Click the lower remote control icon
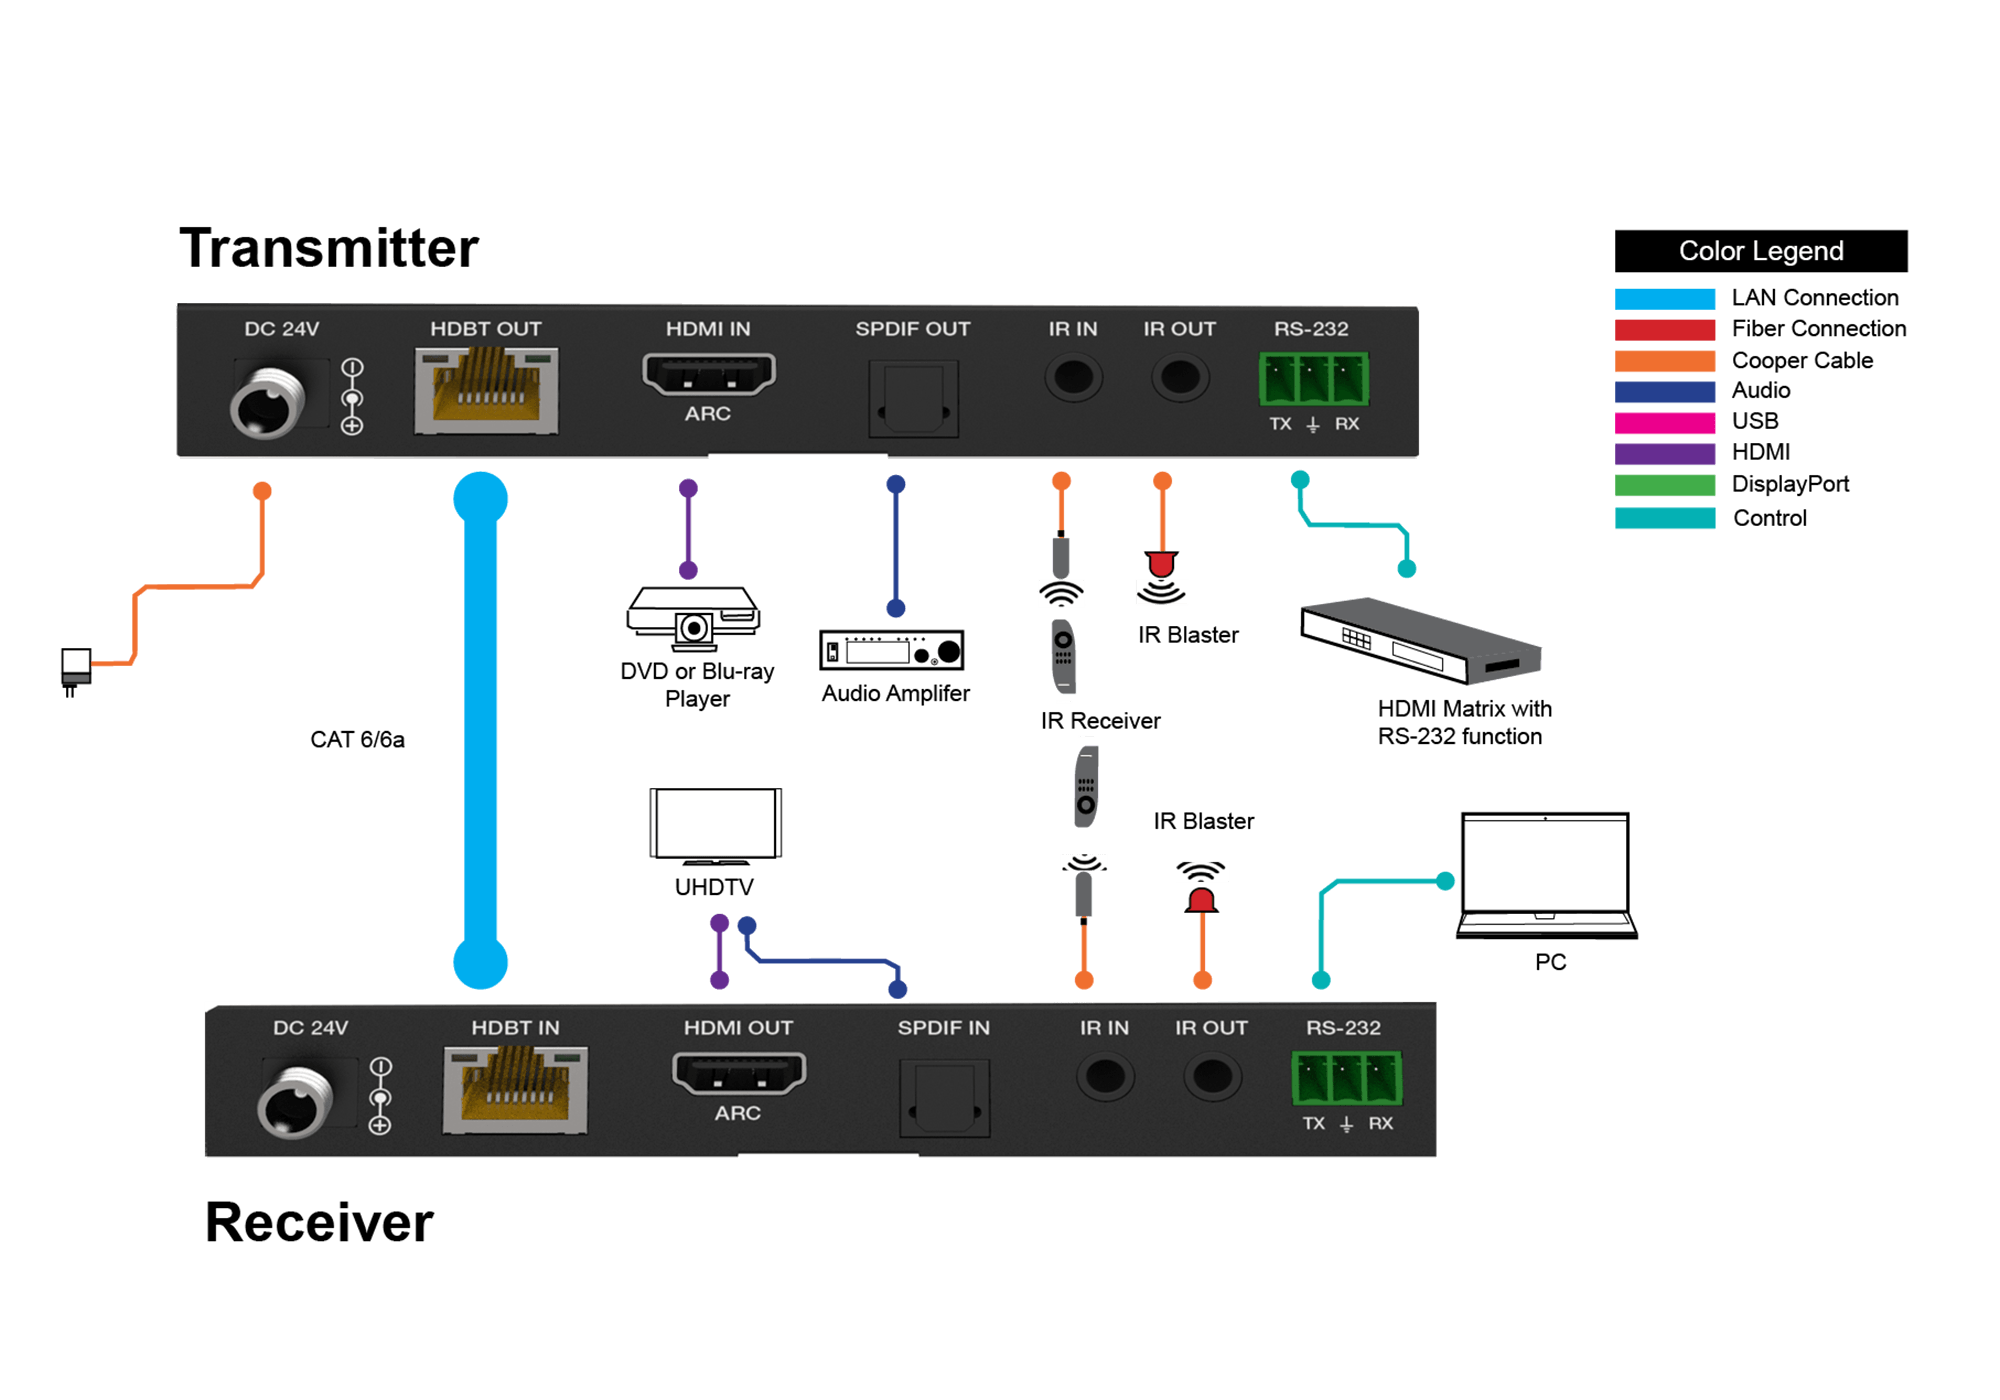Image resolution: width=2000 pixels, height=1400 pixels. pos(1086,787)
